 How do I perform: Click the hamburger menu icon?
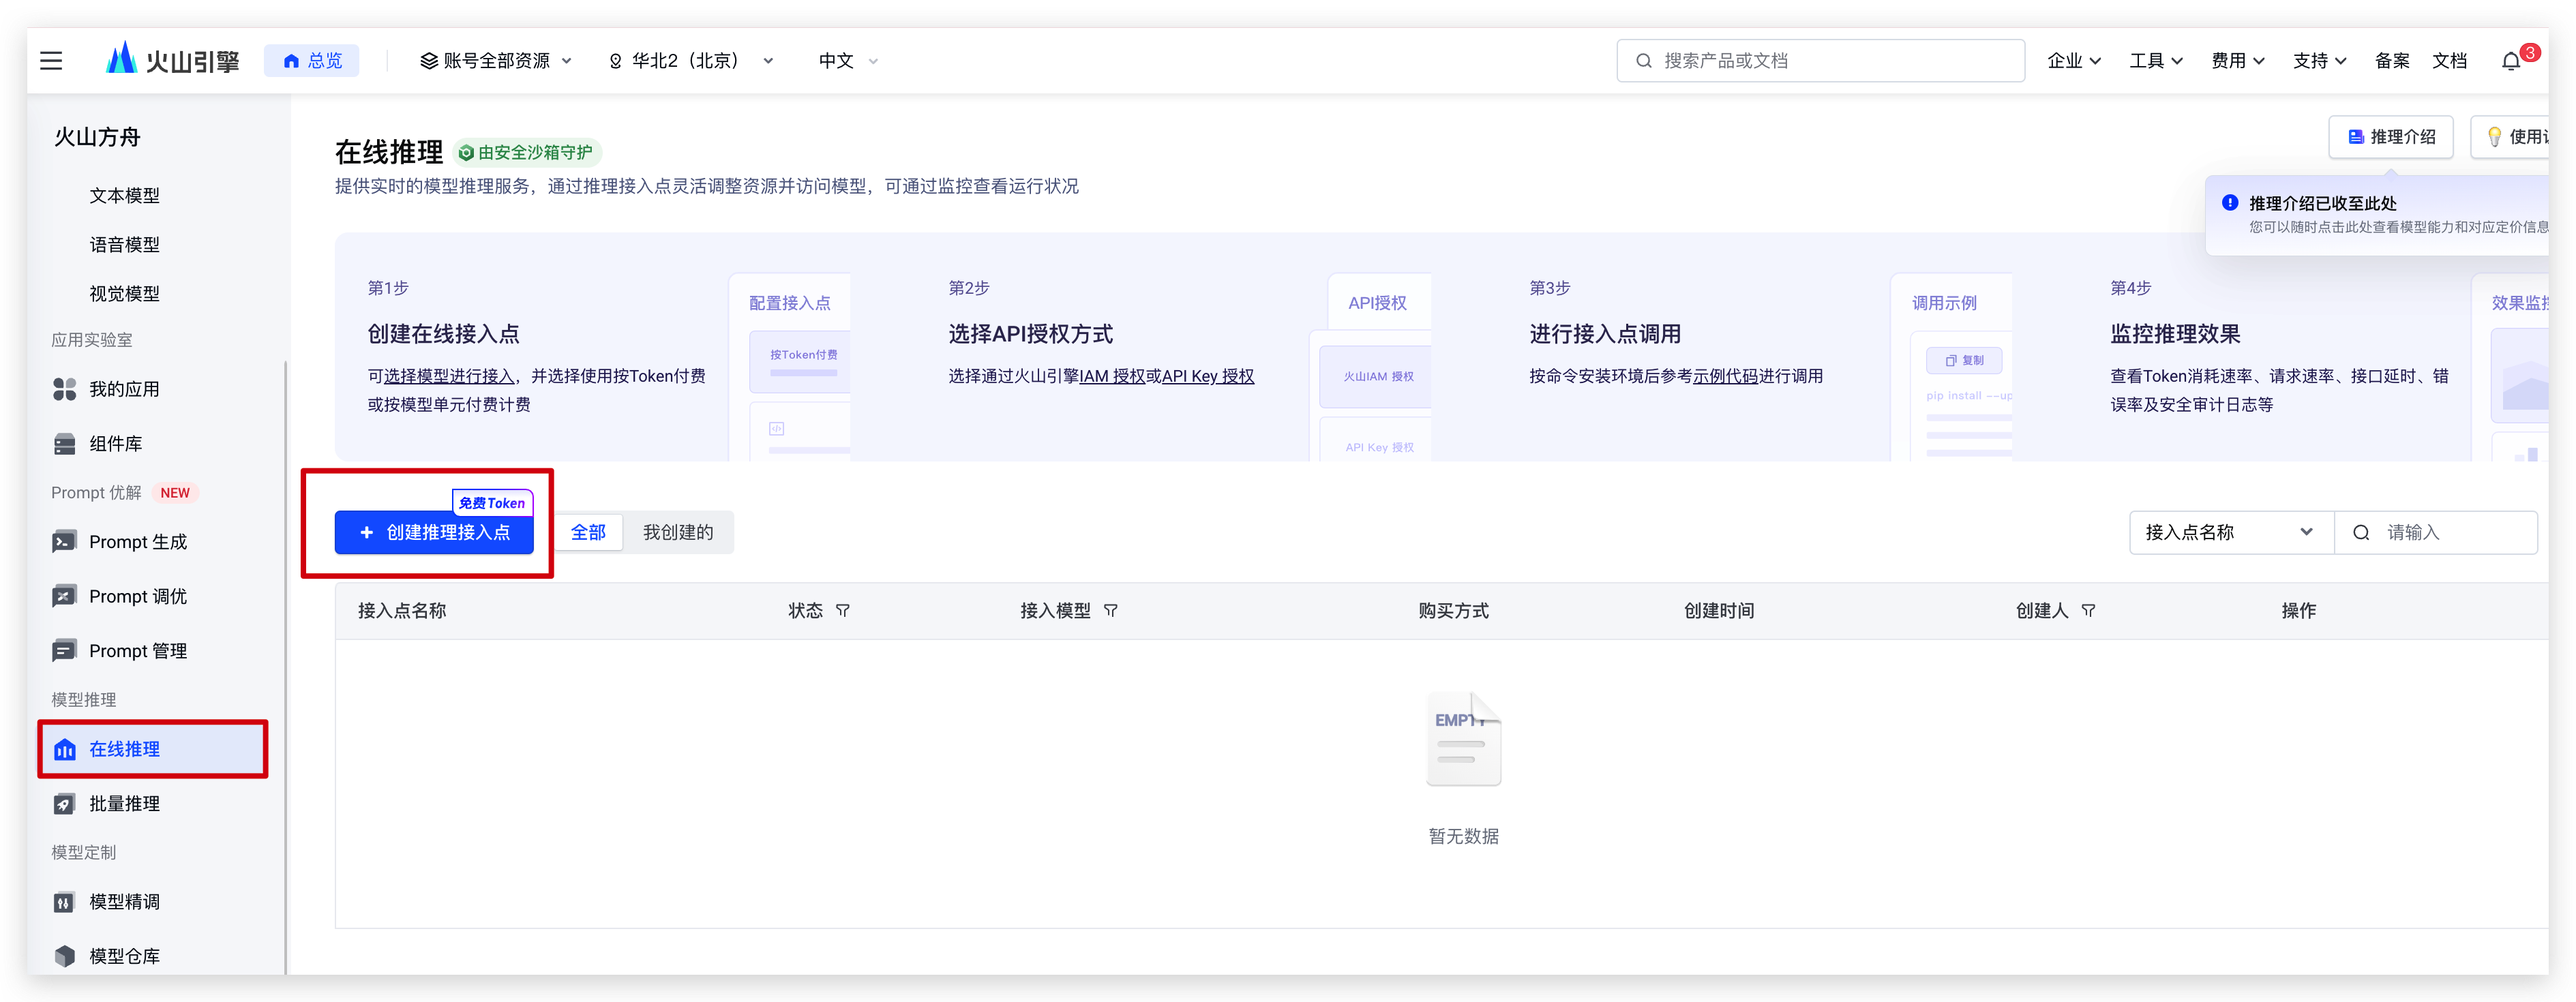(51, 61)
